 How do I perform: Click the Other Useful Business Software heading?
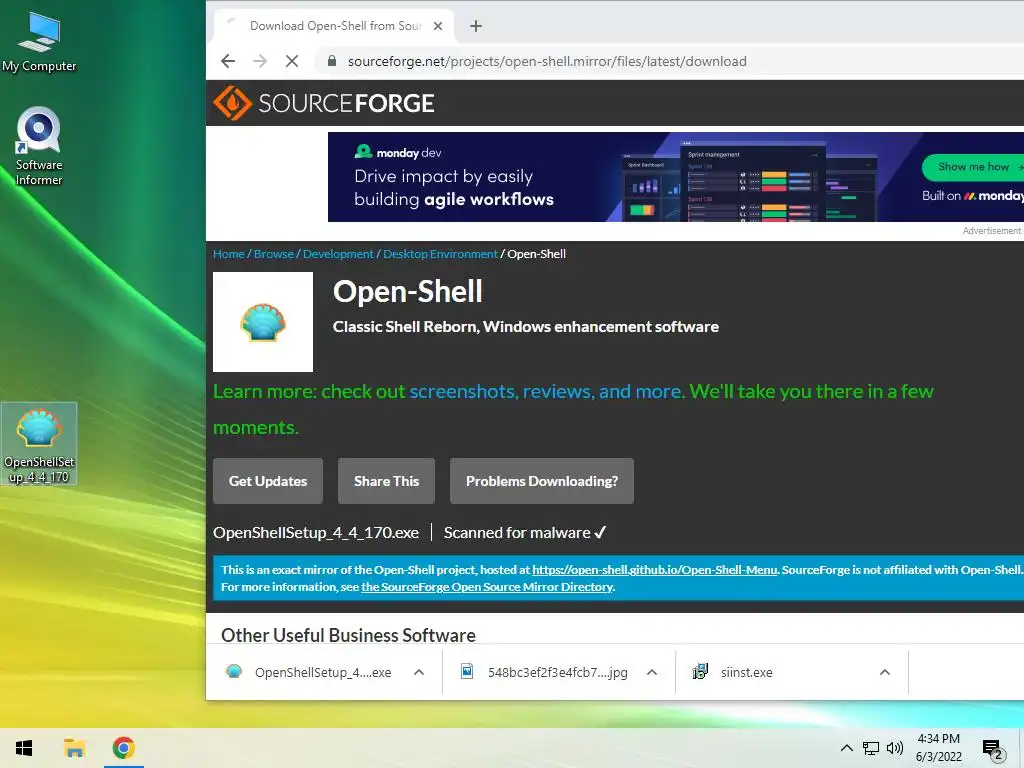348,635
